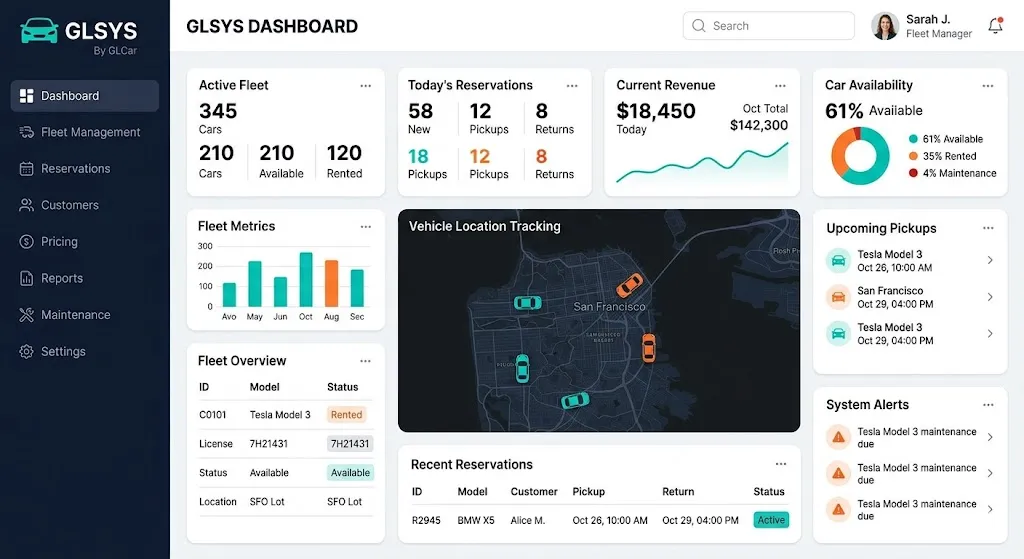Open Sarah J. profile avatar

pyautogui.click(x=885, y=26)
